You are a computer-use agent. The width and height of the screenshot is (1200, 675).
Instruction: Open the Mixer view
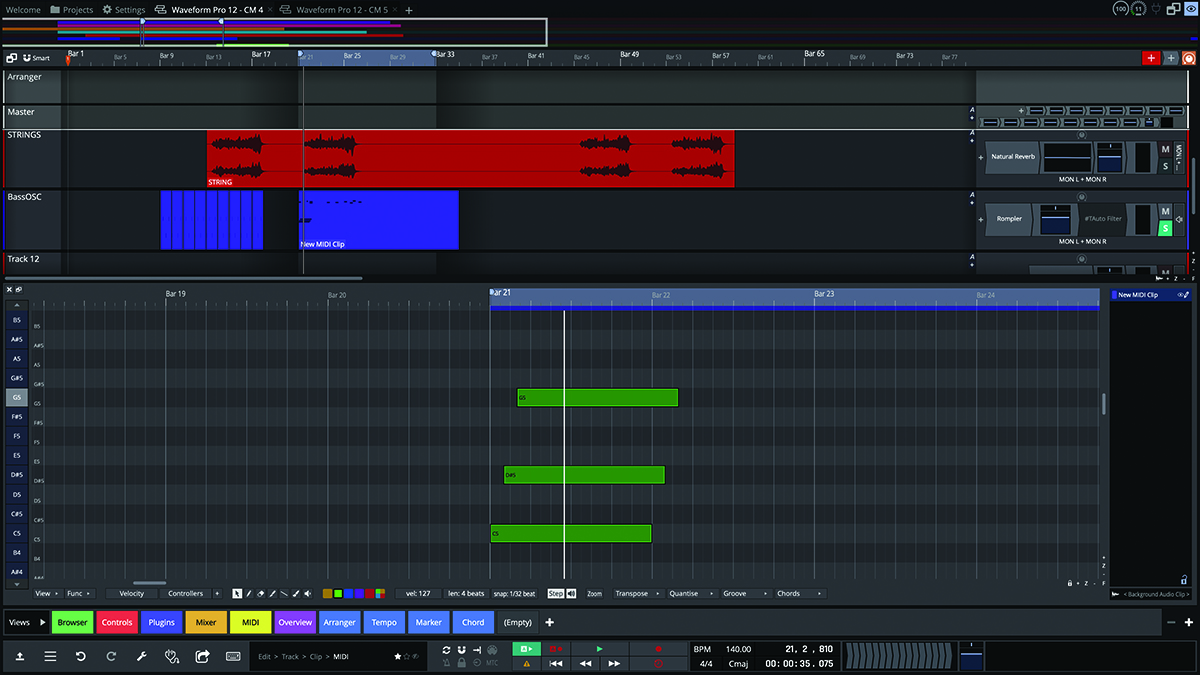(206, 622)
